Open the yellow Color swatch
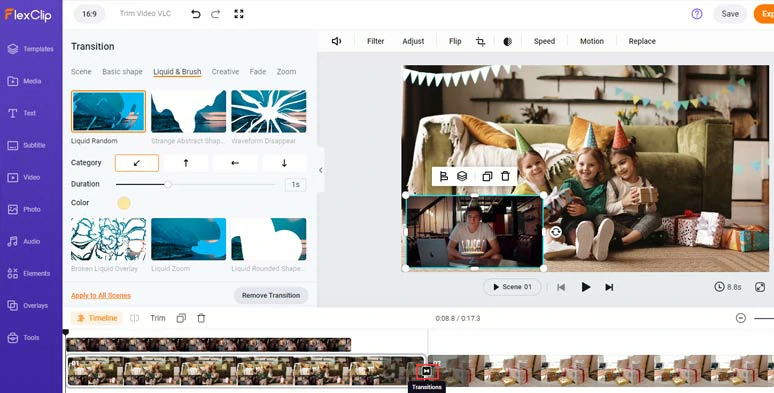The image size is (774, 393). (x=124, y=203)
